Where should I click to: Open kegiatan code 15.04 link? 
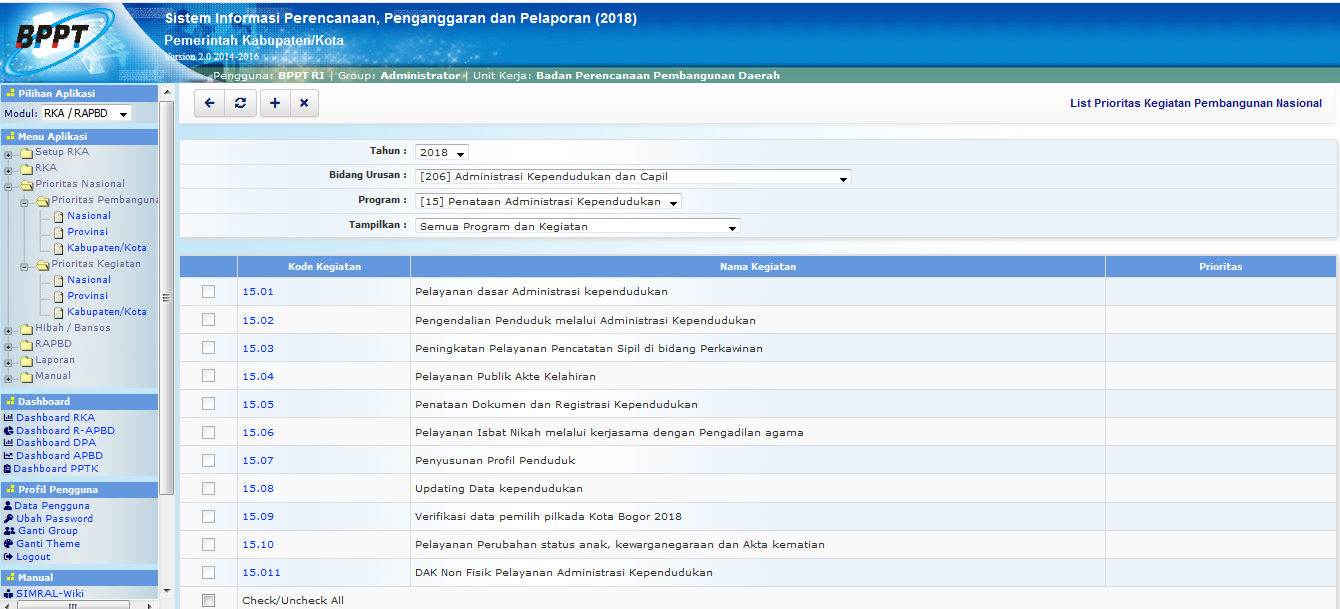tap(258, 377)
